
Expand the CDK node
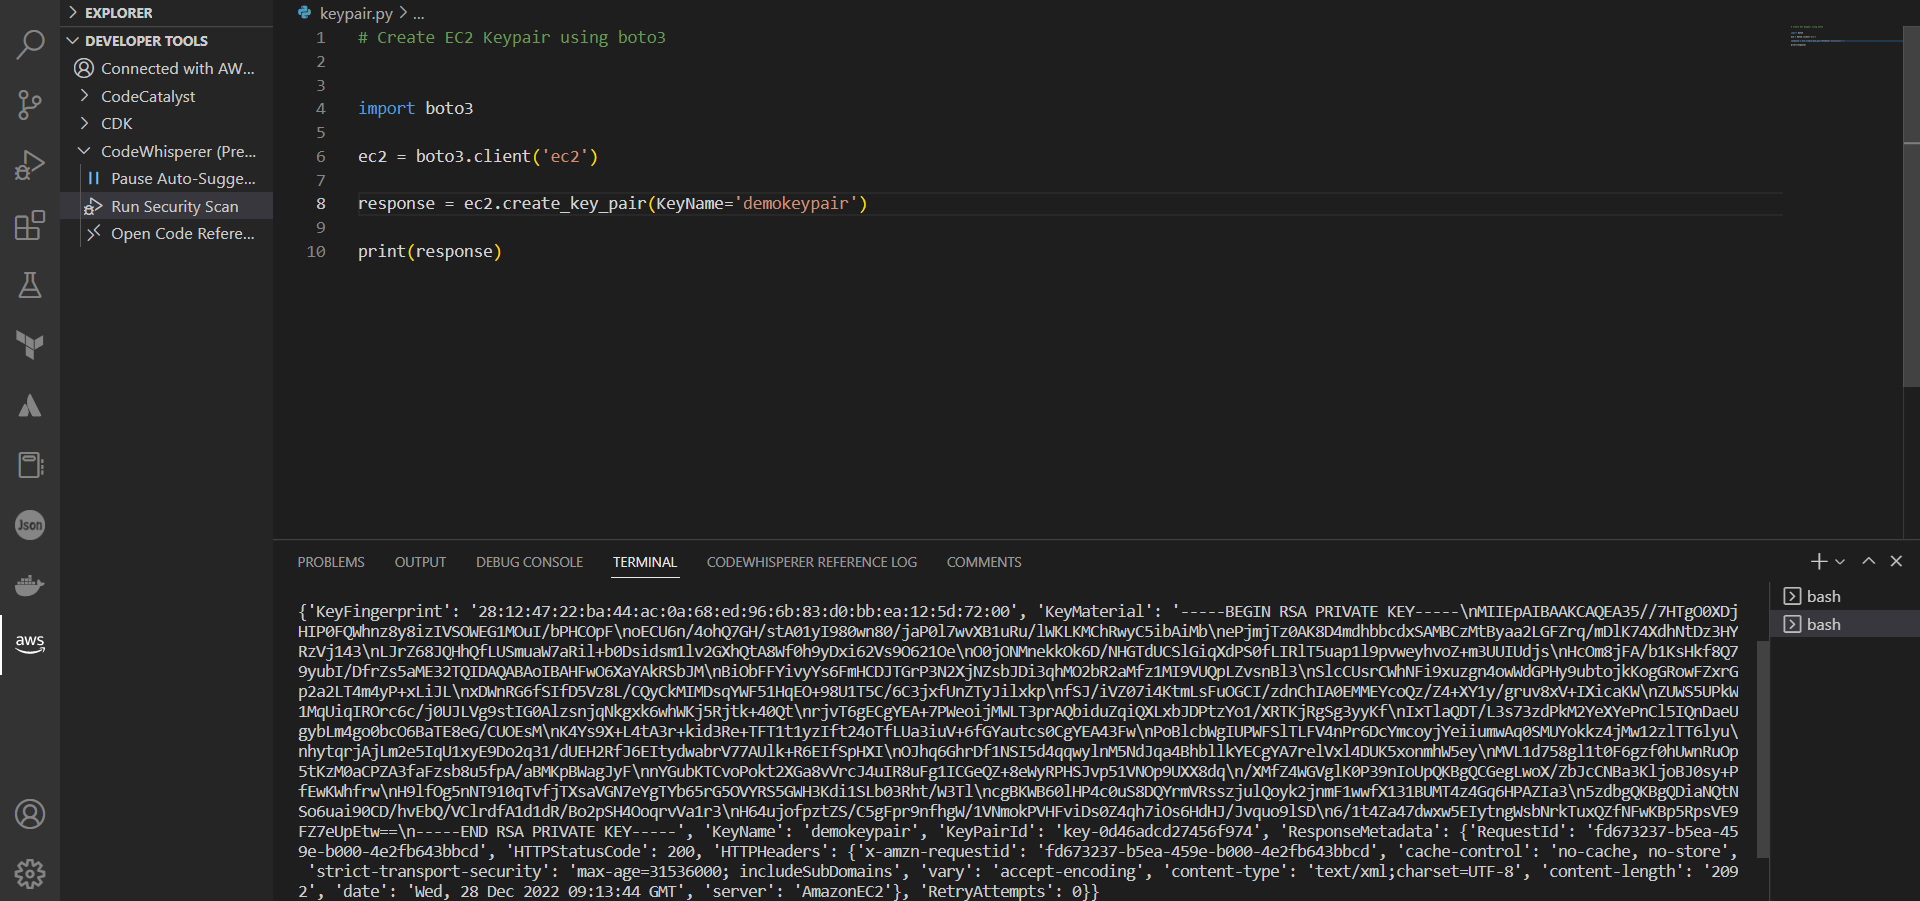pyautogui.click(x=84, y=123)
